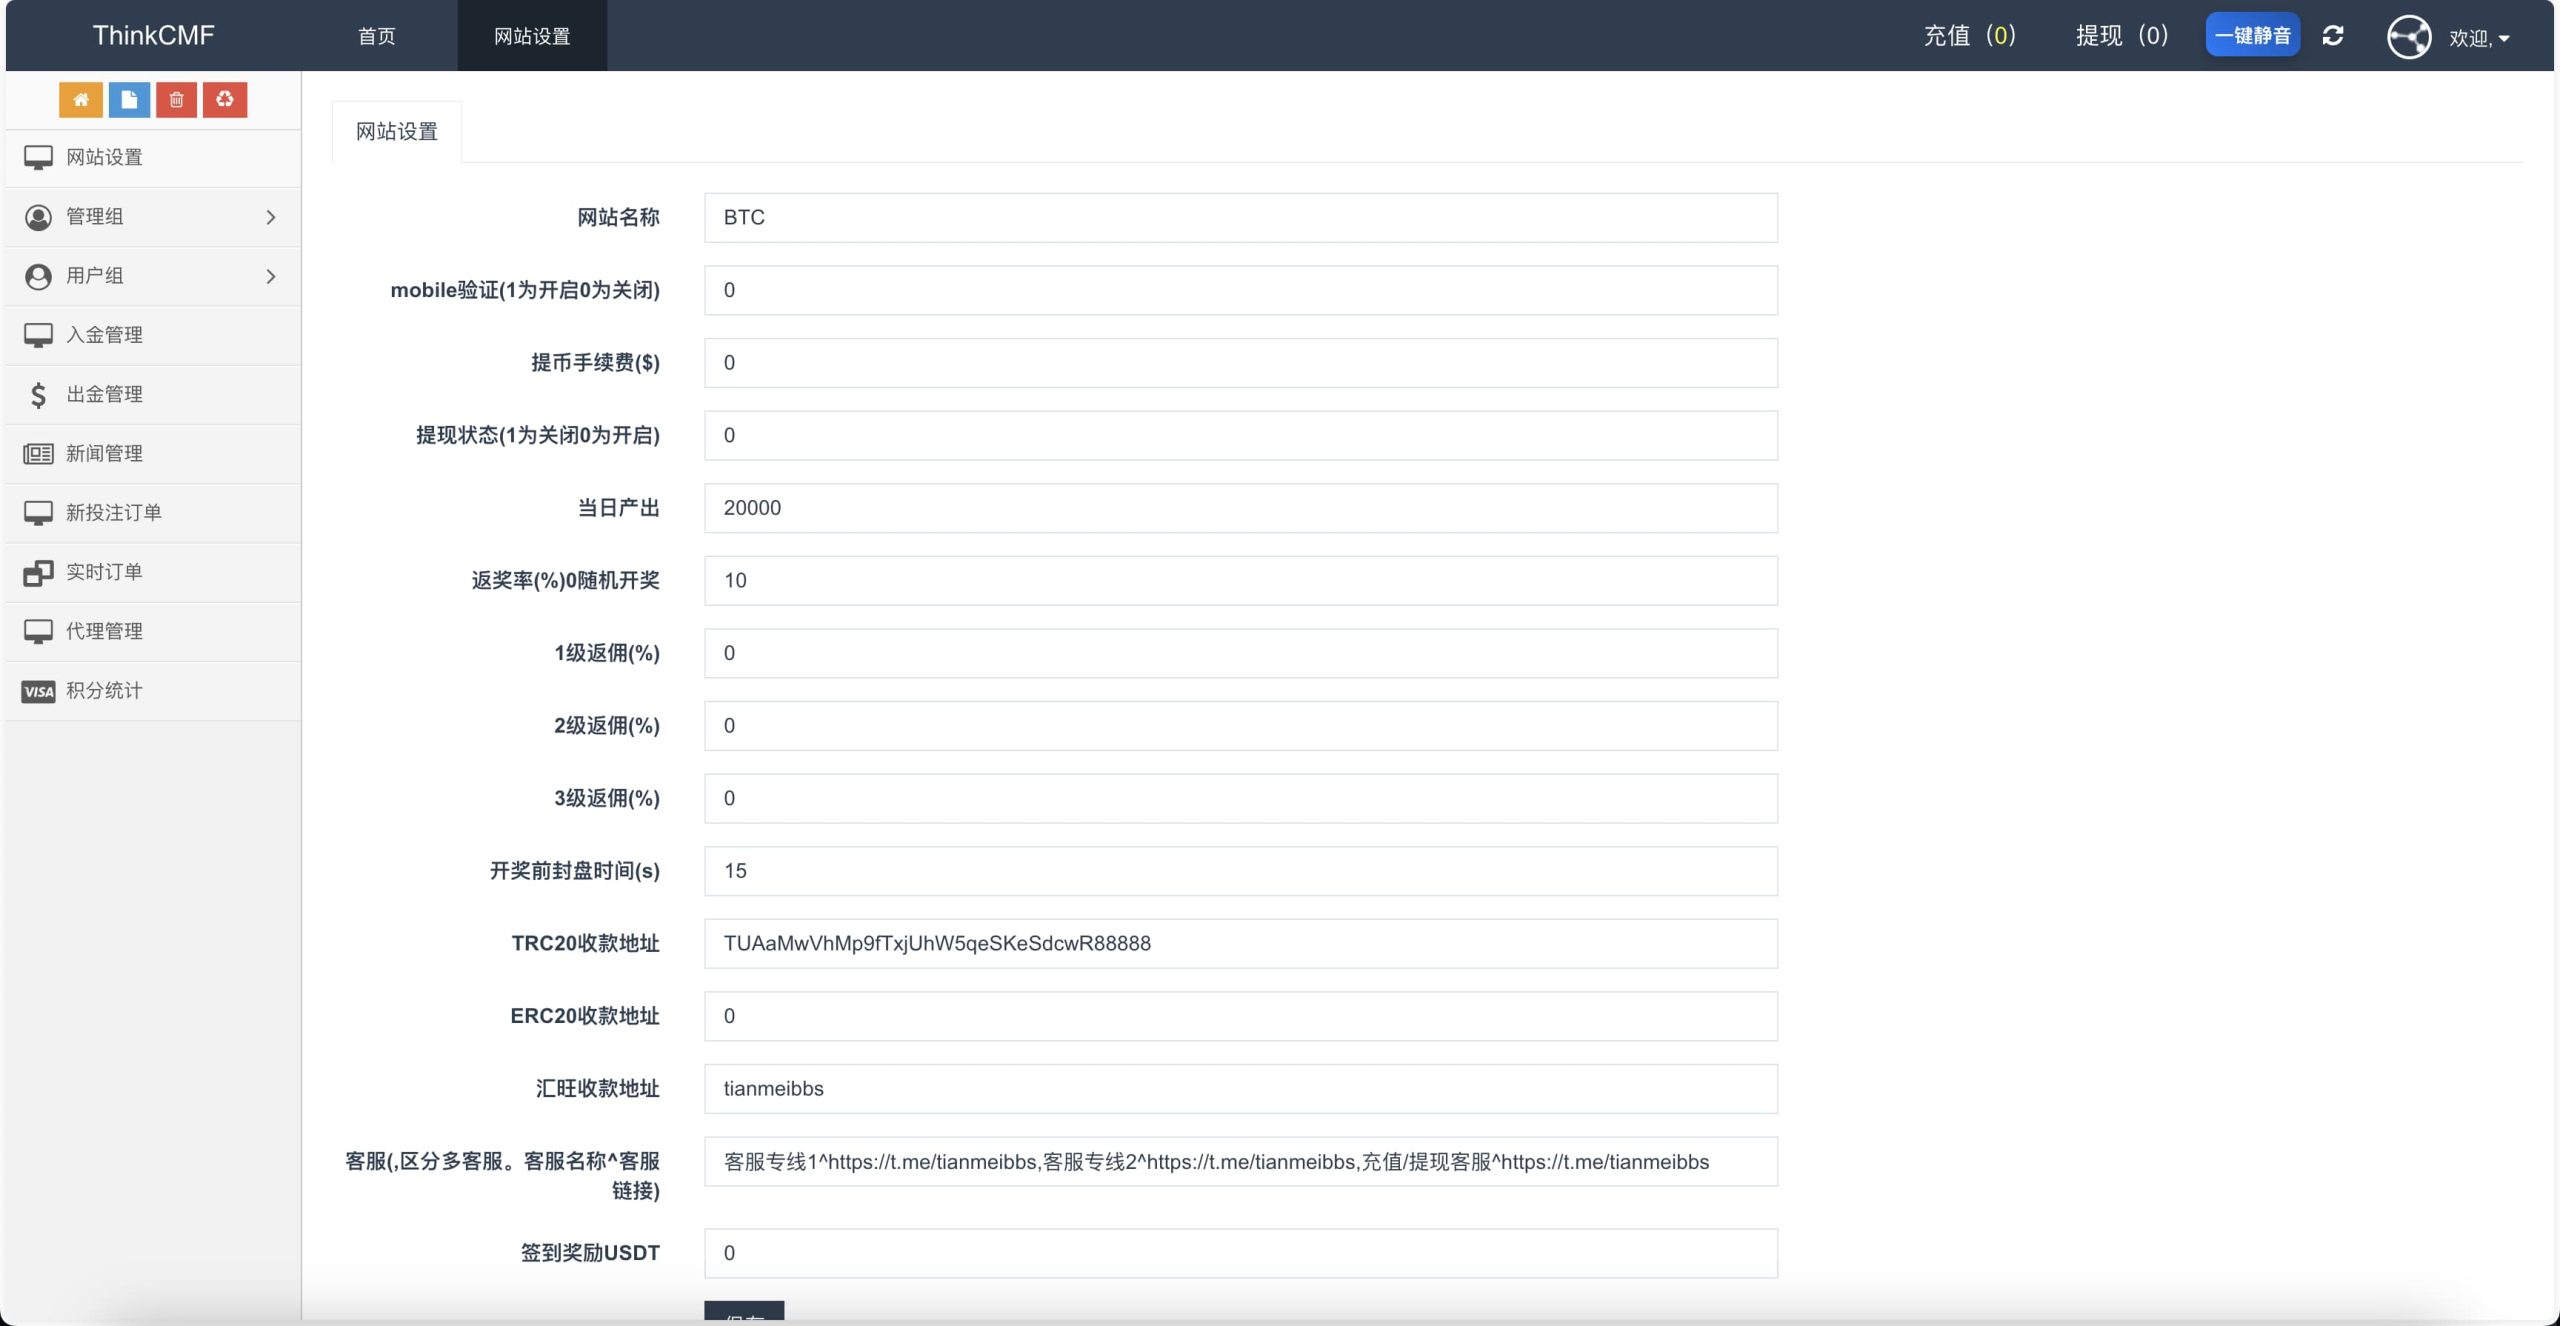Open the 欢迎 user dropdown menu
This screenshot has height=1326, width=2560.
[x=2479, y=38]
